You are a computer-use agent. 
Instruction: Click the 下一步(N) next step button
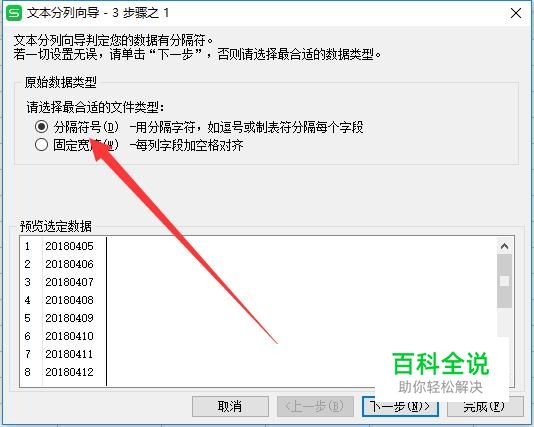tap(400, 406)
